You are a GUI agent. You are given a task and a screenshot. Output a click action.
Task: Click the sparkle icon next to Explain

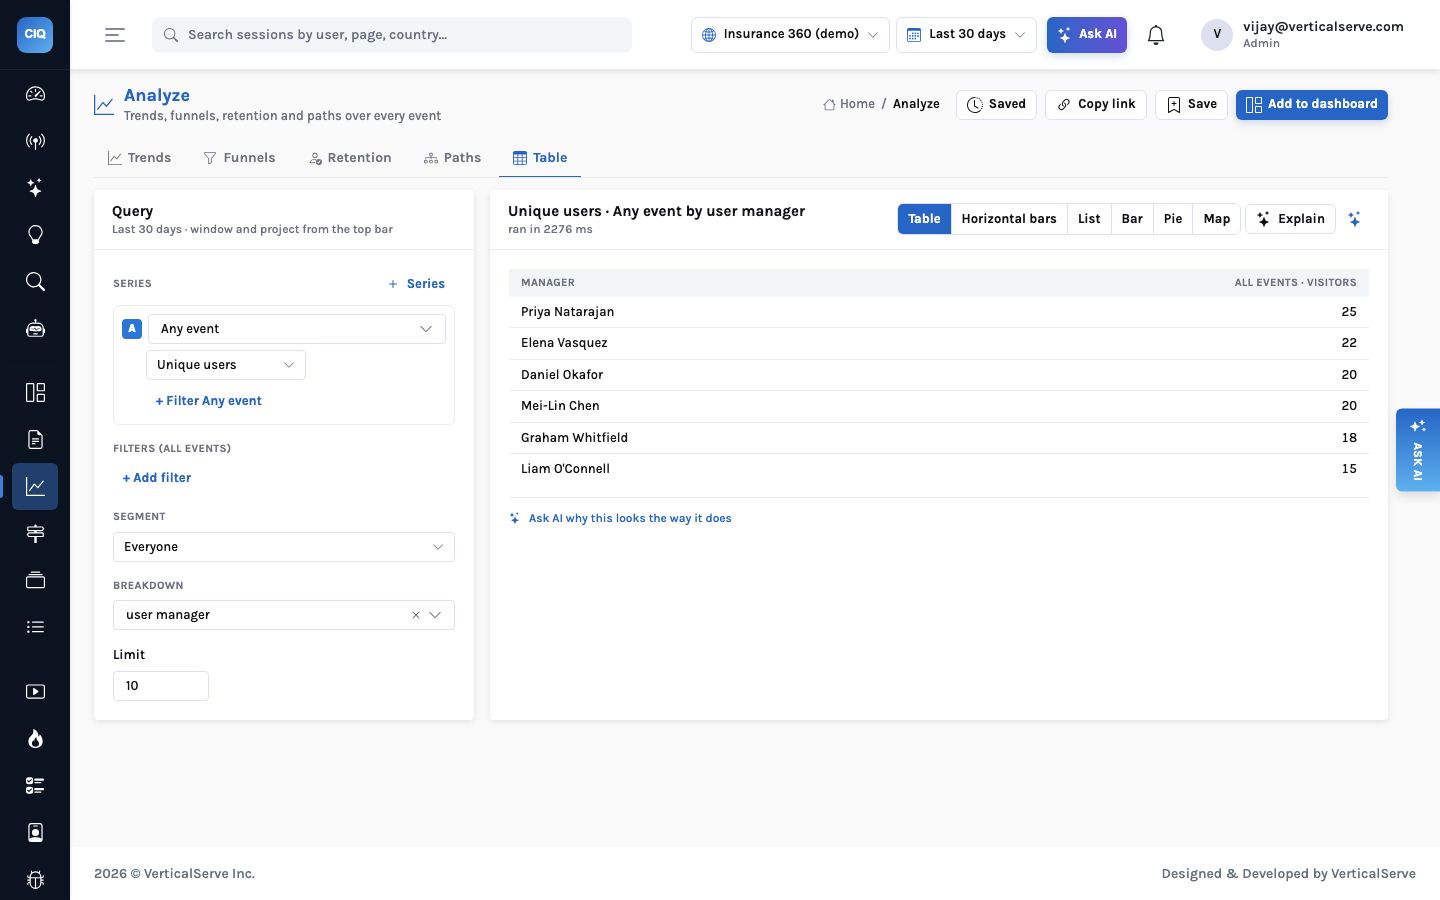pyautogui.click(x=1354, y=219)
